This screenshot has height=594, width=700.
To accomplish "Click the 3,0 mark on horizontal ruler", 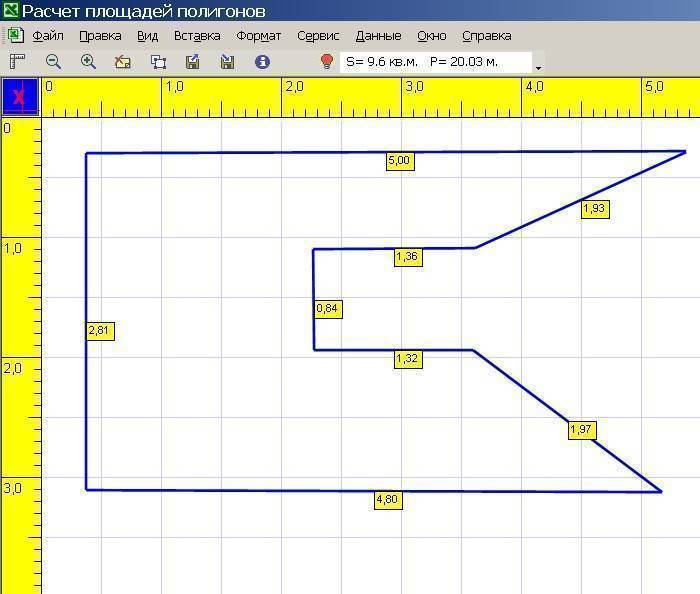I will [x=414, y=87].
